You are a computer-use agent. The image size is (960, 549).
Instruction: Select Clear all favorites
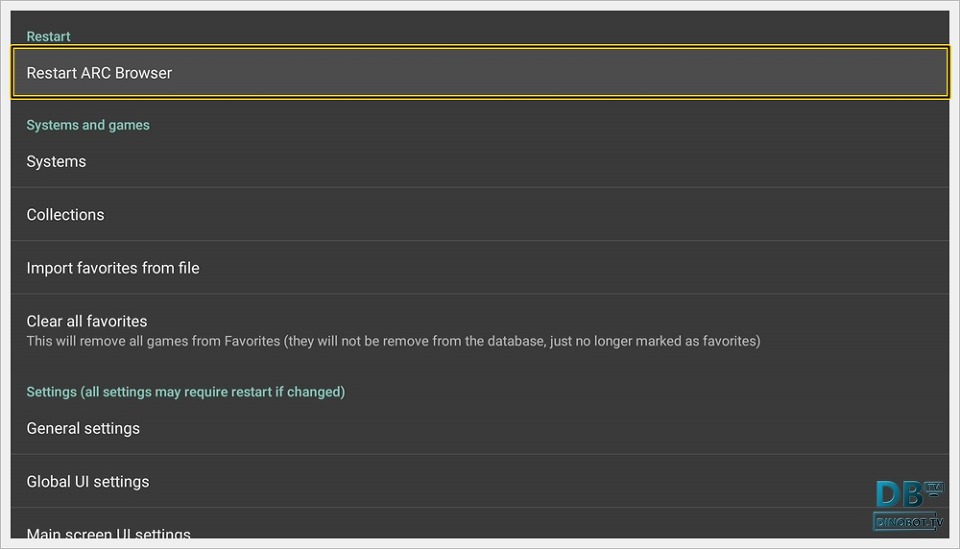pyautogui.click(x=480, y=331)
